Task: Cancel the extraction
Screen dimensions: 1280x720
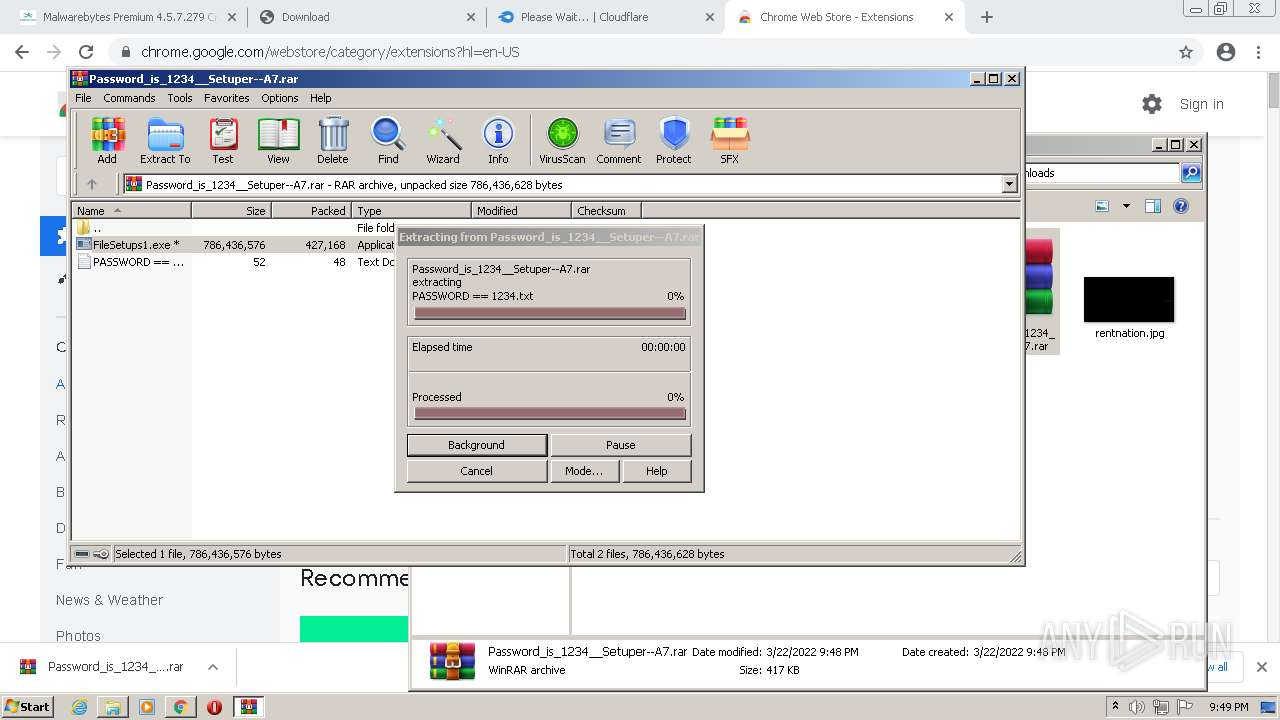Action: click(477, 471)
